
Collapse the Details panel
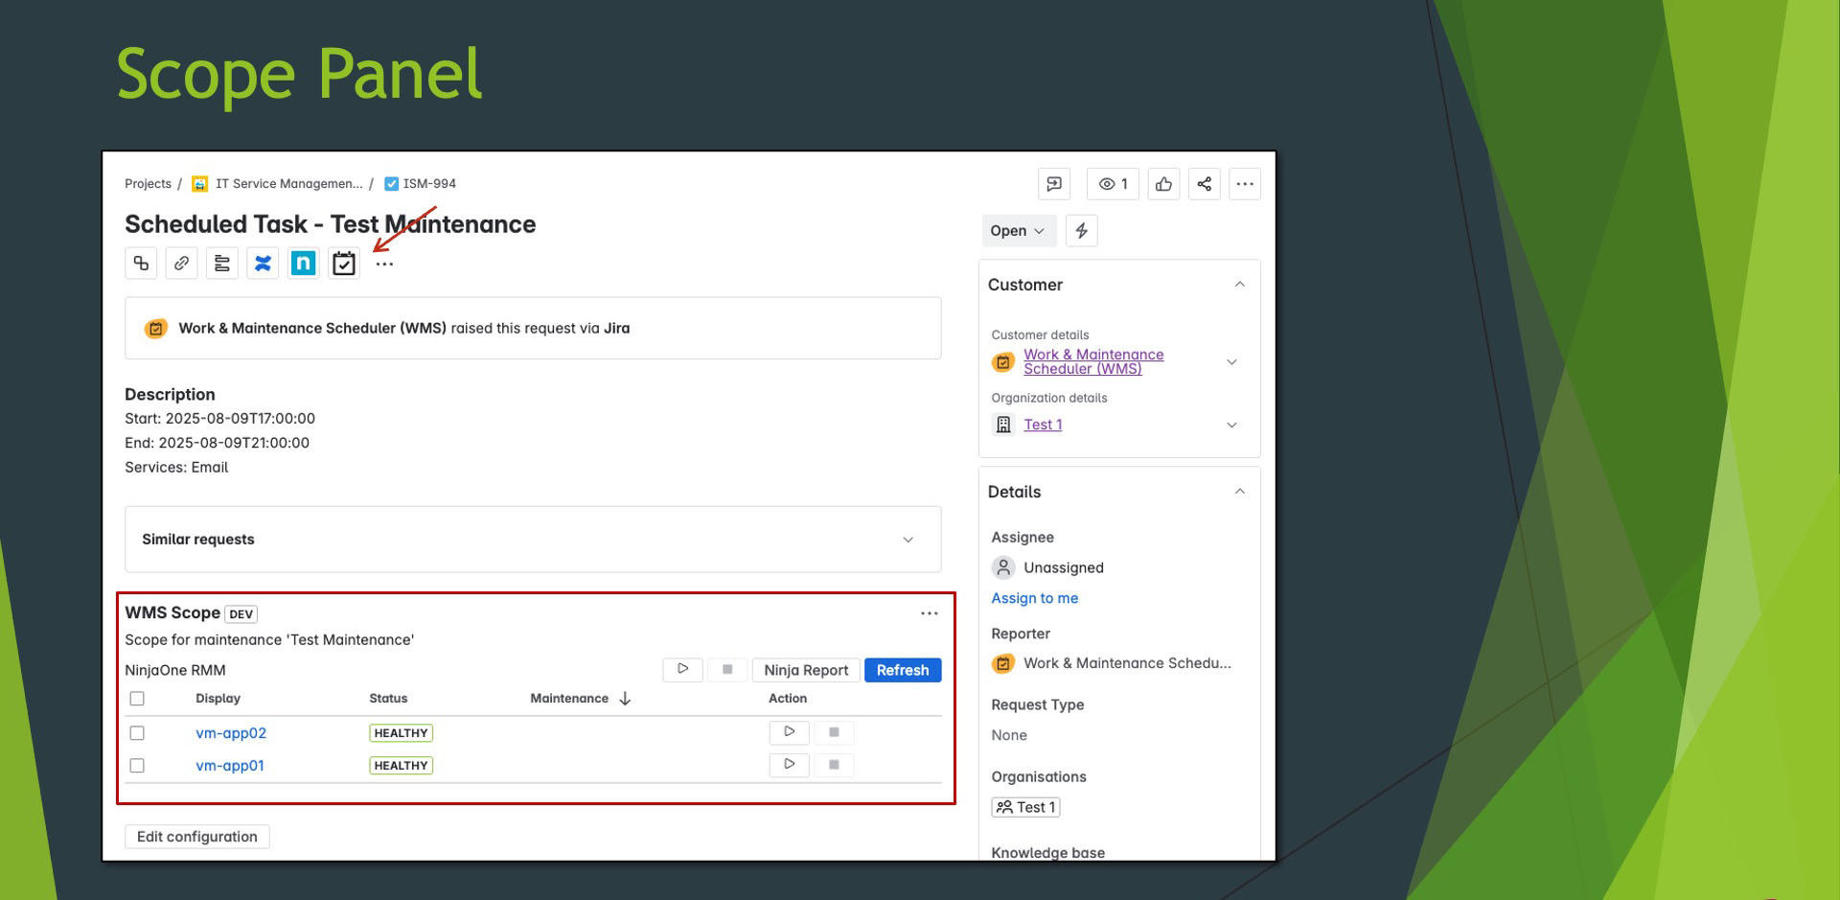pos(1240,492)
